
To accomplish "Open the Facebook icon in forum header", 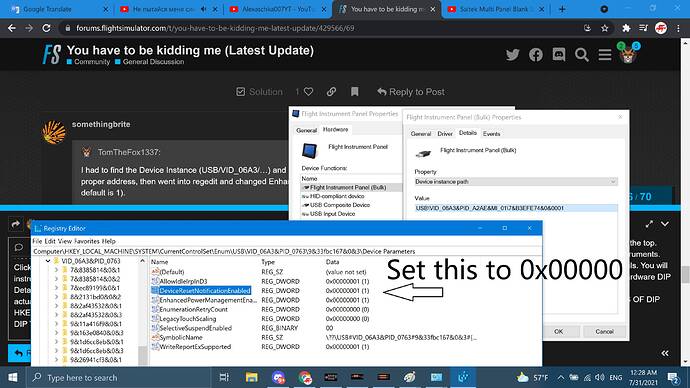I will point(536,55).
